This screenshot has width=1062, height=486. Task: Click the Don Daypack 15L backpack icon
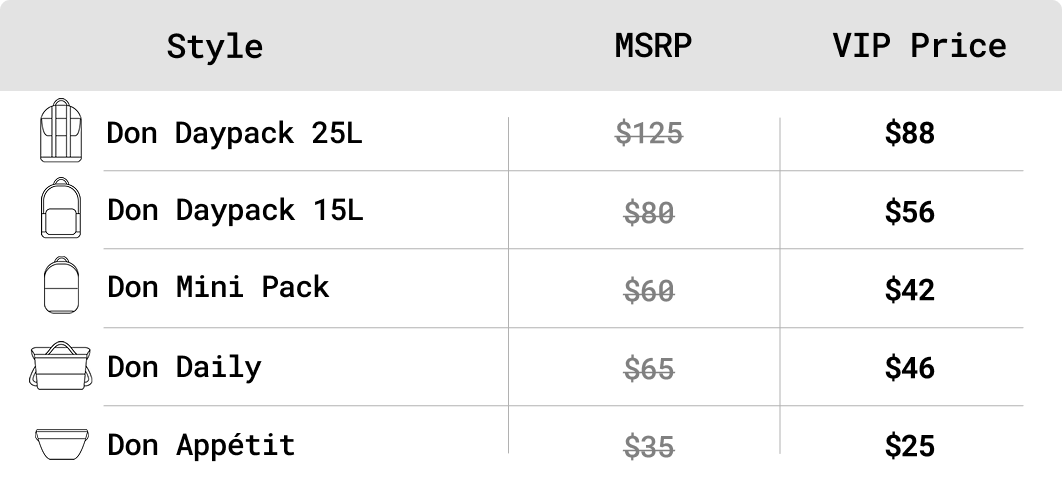61,208
